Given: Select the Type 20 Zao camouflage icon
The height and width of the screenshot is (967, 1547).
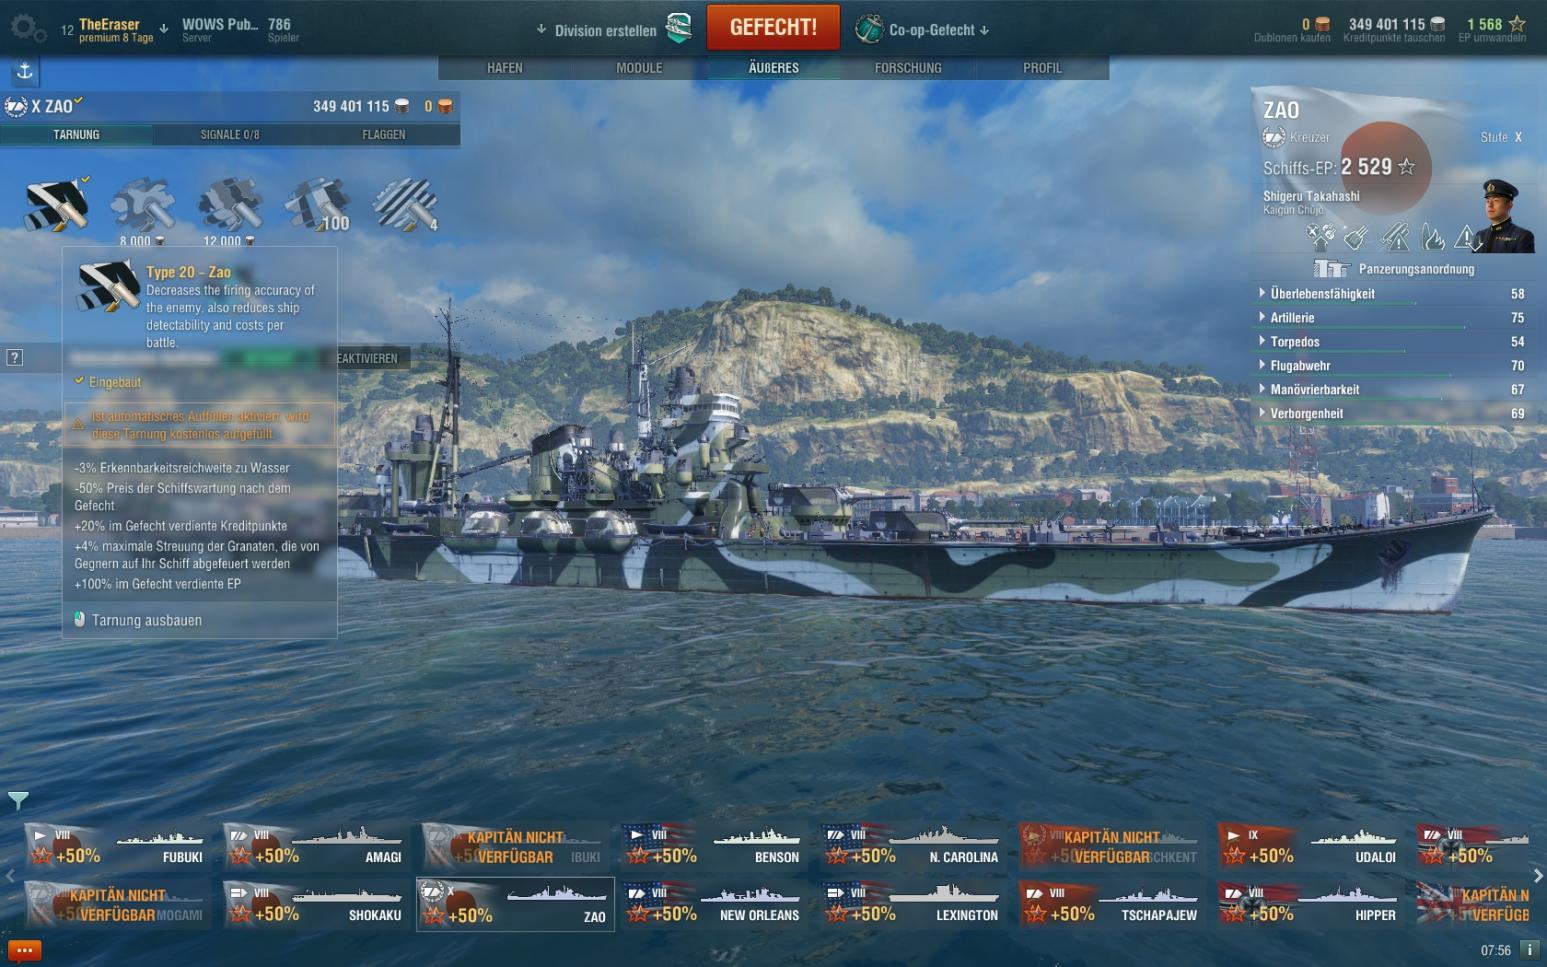Looking at the screenshot, I should (x=57, y=204).
